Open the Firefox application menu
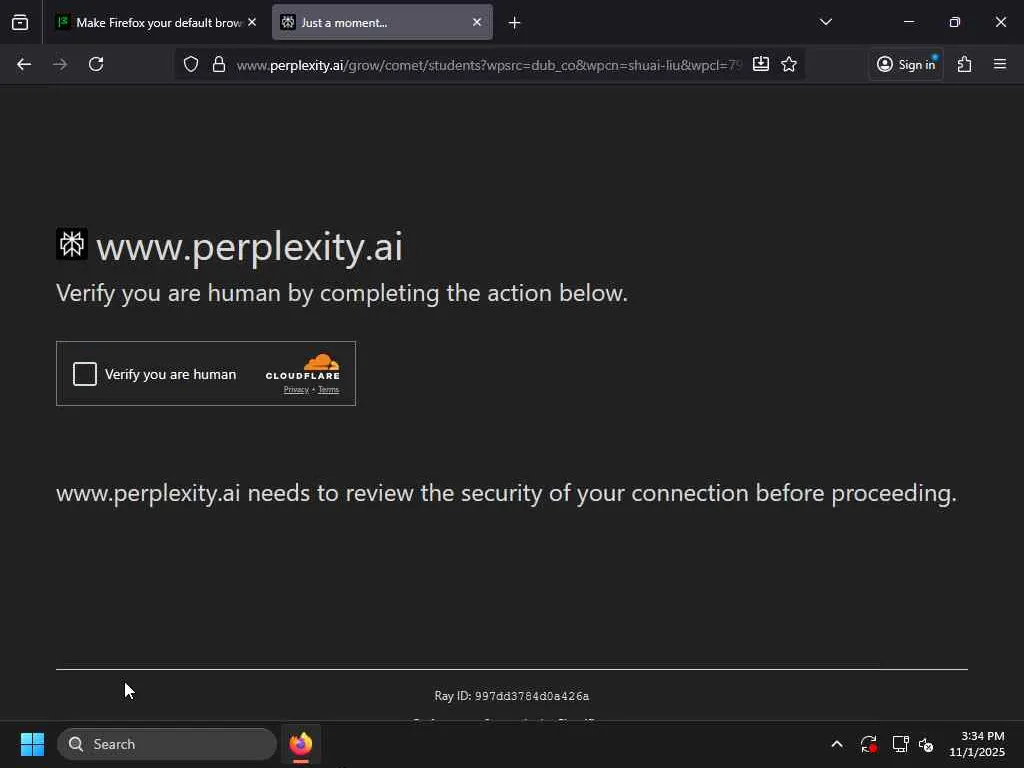 pyautogui.click(x=1000, y=64)
